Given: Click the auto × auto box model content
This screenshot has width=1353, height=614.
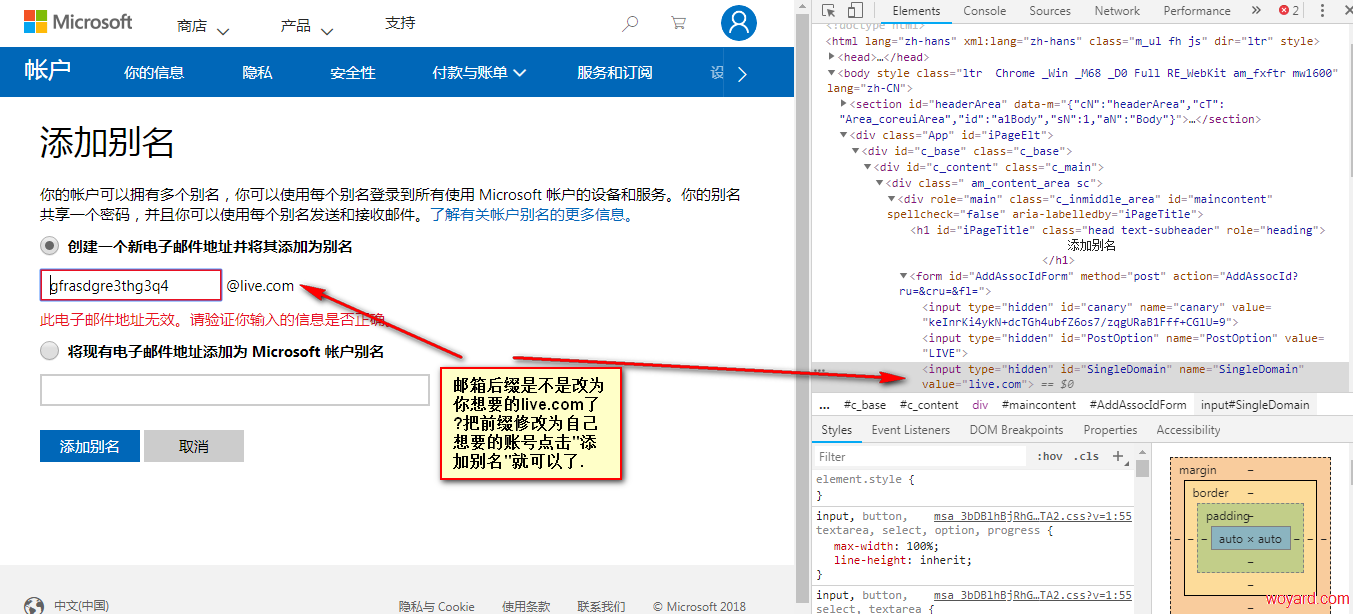Looking at the screenshot, I should [x=1250, y=539].
